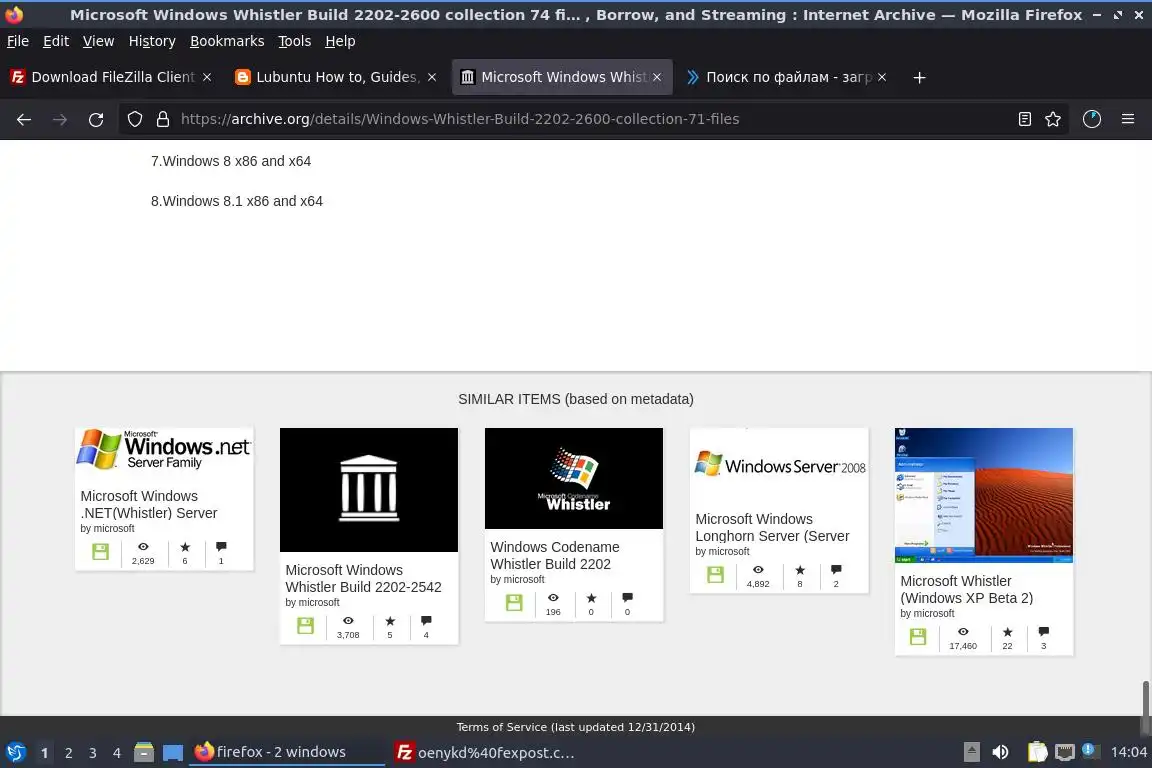Open Microsoft Whistler (Windows XP Beta 2) link
Screen dimensions: 1152x768
(x=967, y=589)
